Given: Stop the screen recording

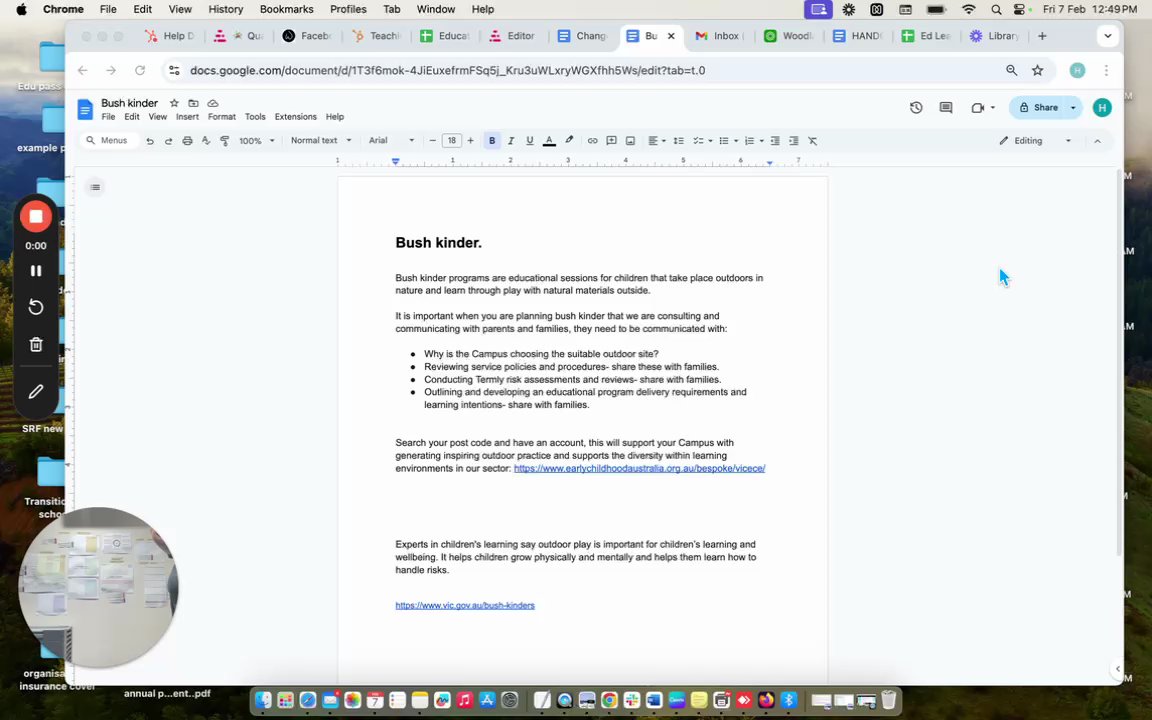Looking at the screenshot, I should 35,217.
